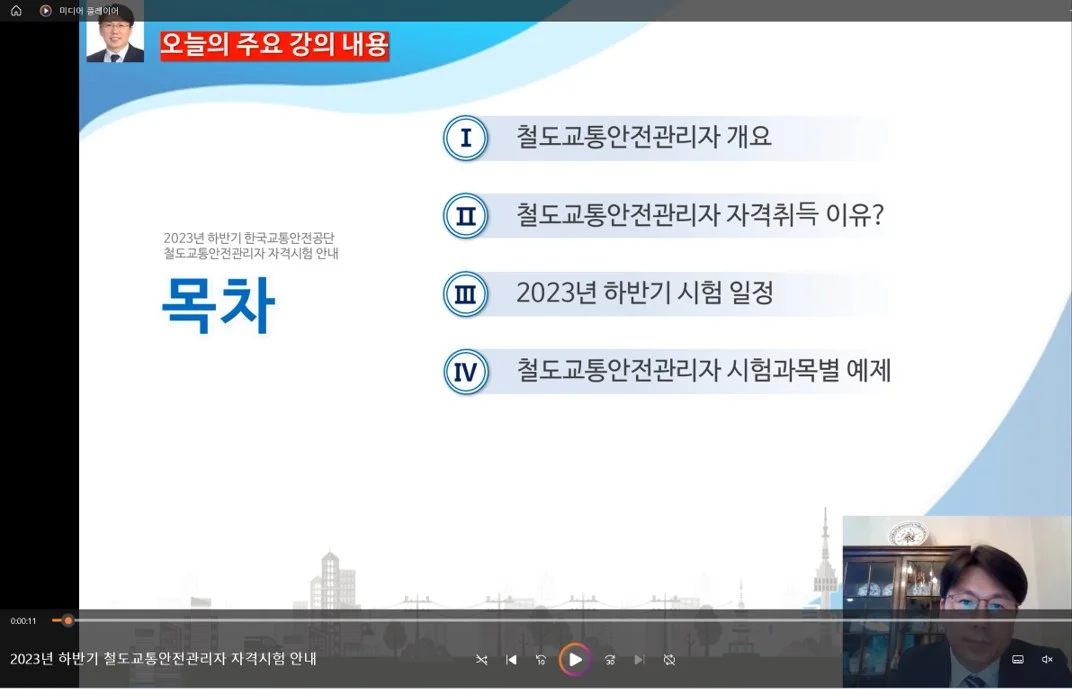1072x689 pixels.
Task: Click '미디어 플레이어' title text
Action: [x=89, y=11]
